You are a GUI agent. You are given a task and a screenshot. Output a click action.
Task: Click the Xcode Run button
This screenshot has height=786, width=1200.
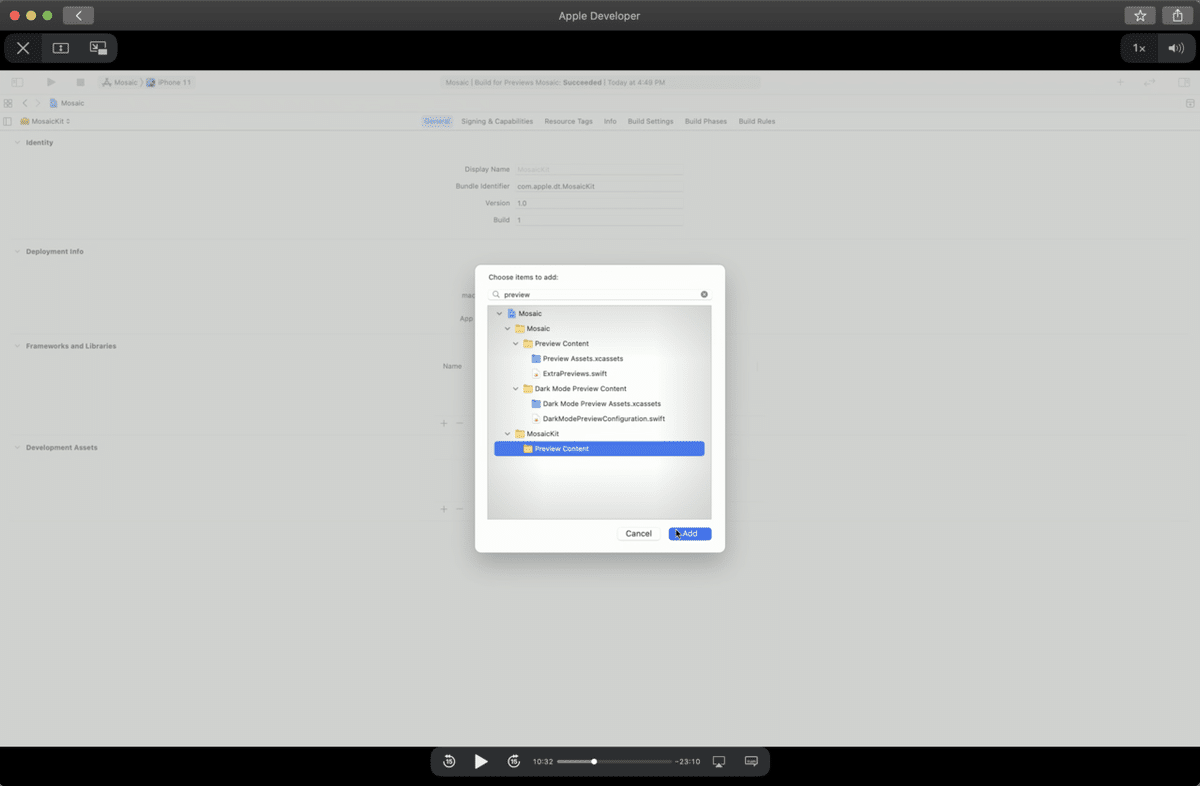[x=51, y=82]
